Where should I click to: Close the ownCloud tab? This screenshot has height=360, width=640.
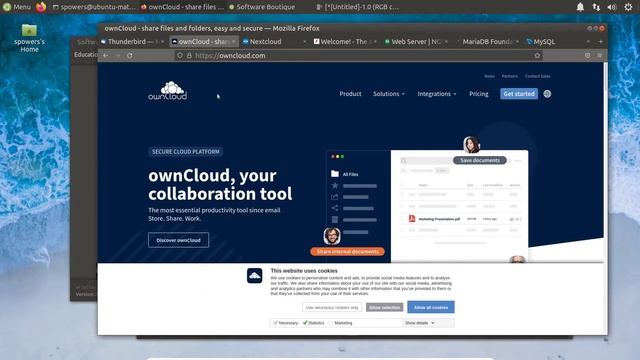click(233, 42)
